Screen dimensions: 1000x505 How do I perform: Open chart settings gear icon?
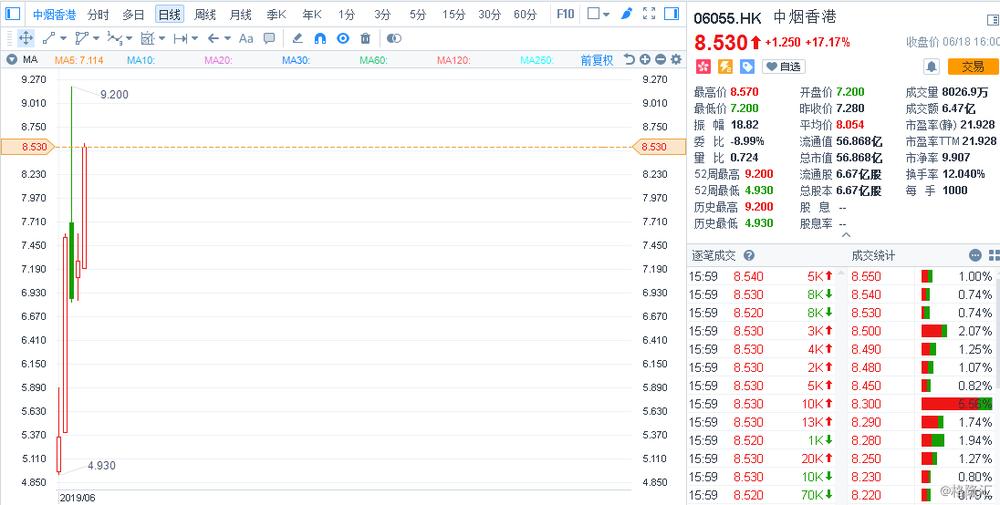point(676,59)
